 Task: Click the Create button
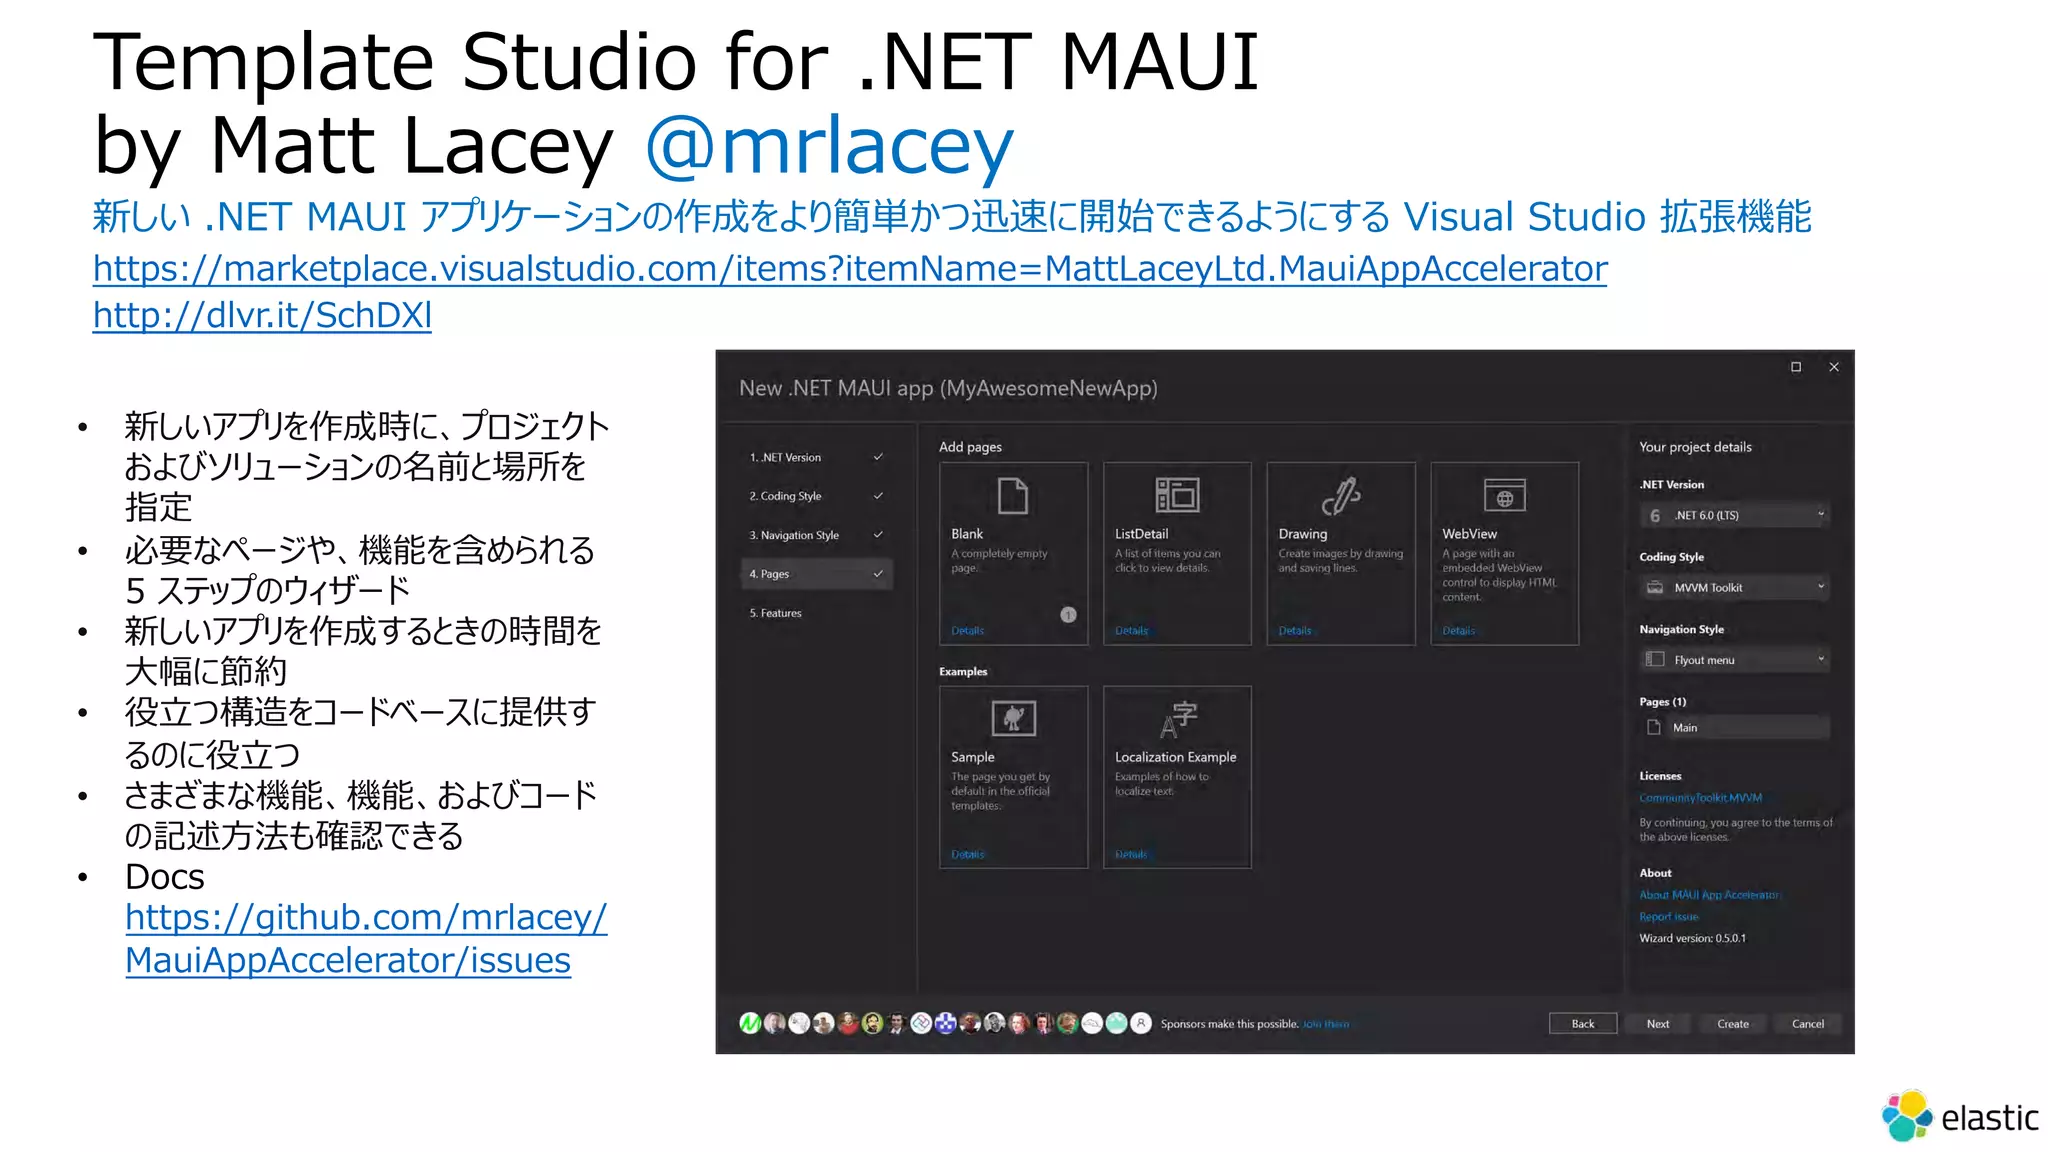tap(1733, 1023)
